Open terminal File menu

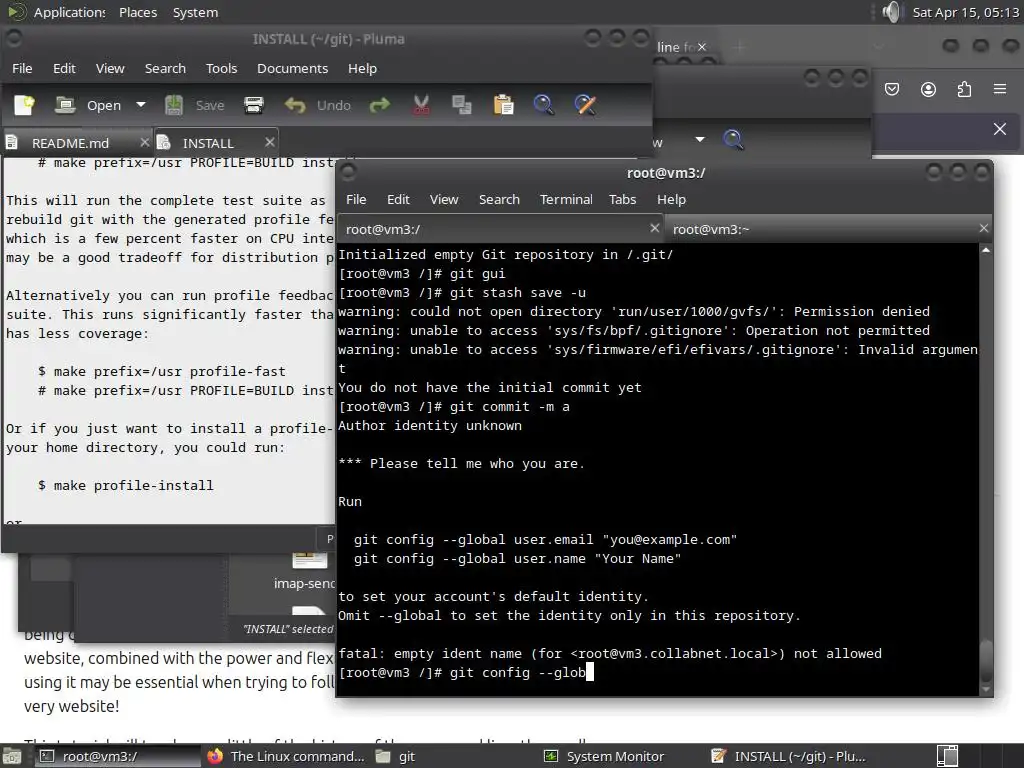point(356,200)
